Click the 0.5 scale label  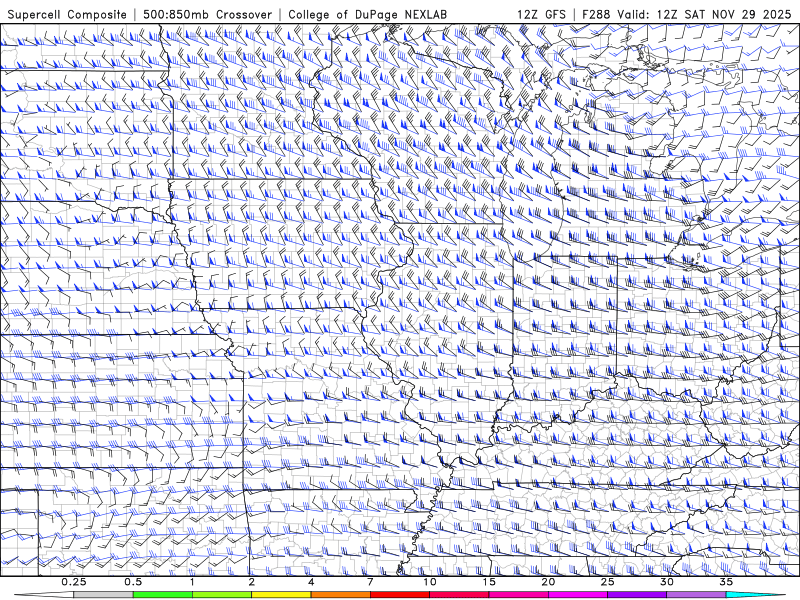(x=133, y=582)
